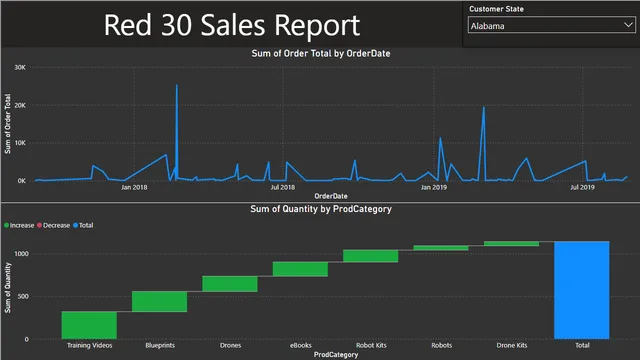The height and width of the screenshot is (360, 640).
Task: Select the Blueprints waterfall bar
Action: pyautogui.click(x=160, y=302)
